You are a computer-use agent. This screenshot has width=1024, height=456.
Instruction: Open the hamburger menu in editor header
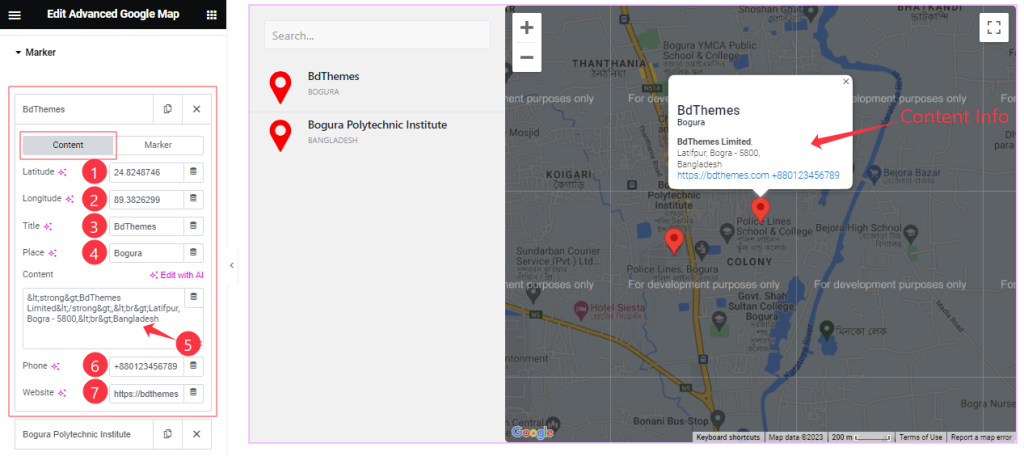pos(14,15)
